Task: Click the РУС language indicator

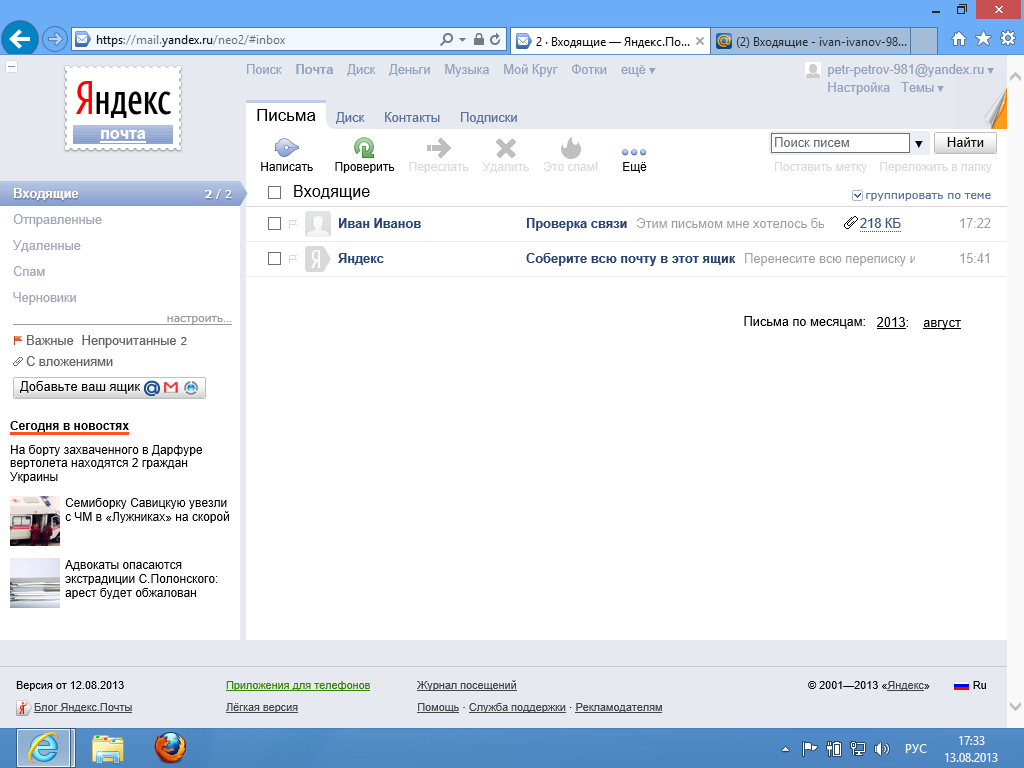Action: pos(916,748)
